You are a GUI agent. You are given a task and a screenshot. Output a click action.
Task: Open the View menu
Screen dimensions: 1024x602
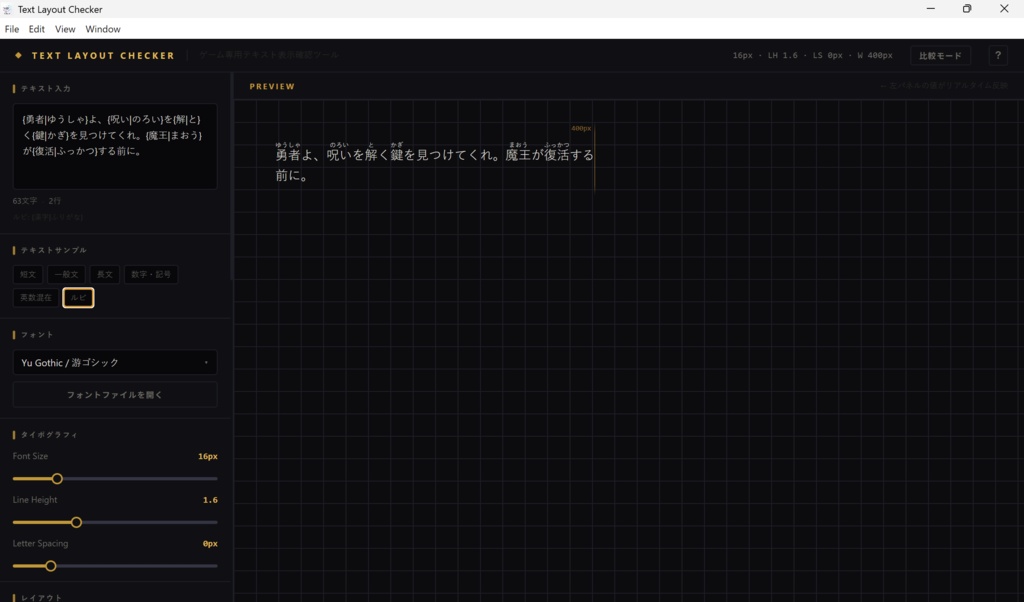pos(65,29)
